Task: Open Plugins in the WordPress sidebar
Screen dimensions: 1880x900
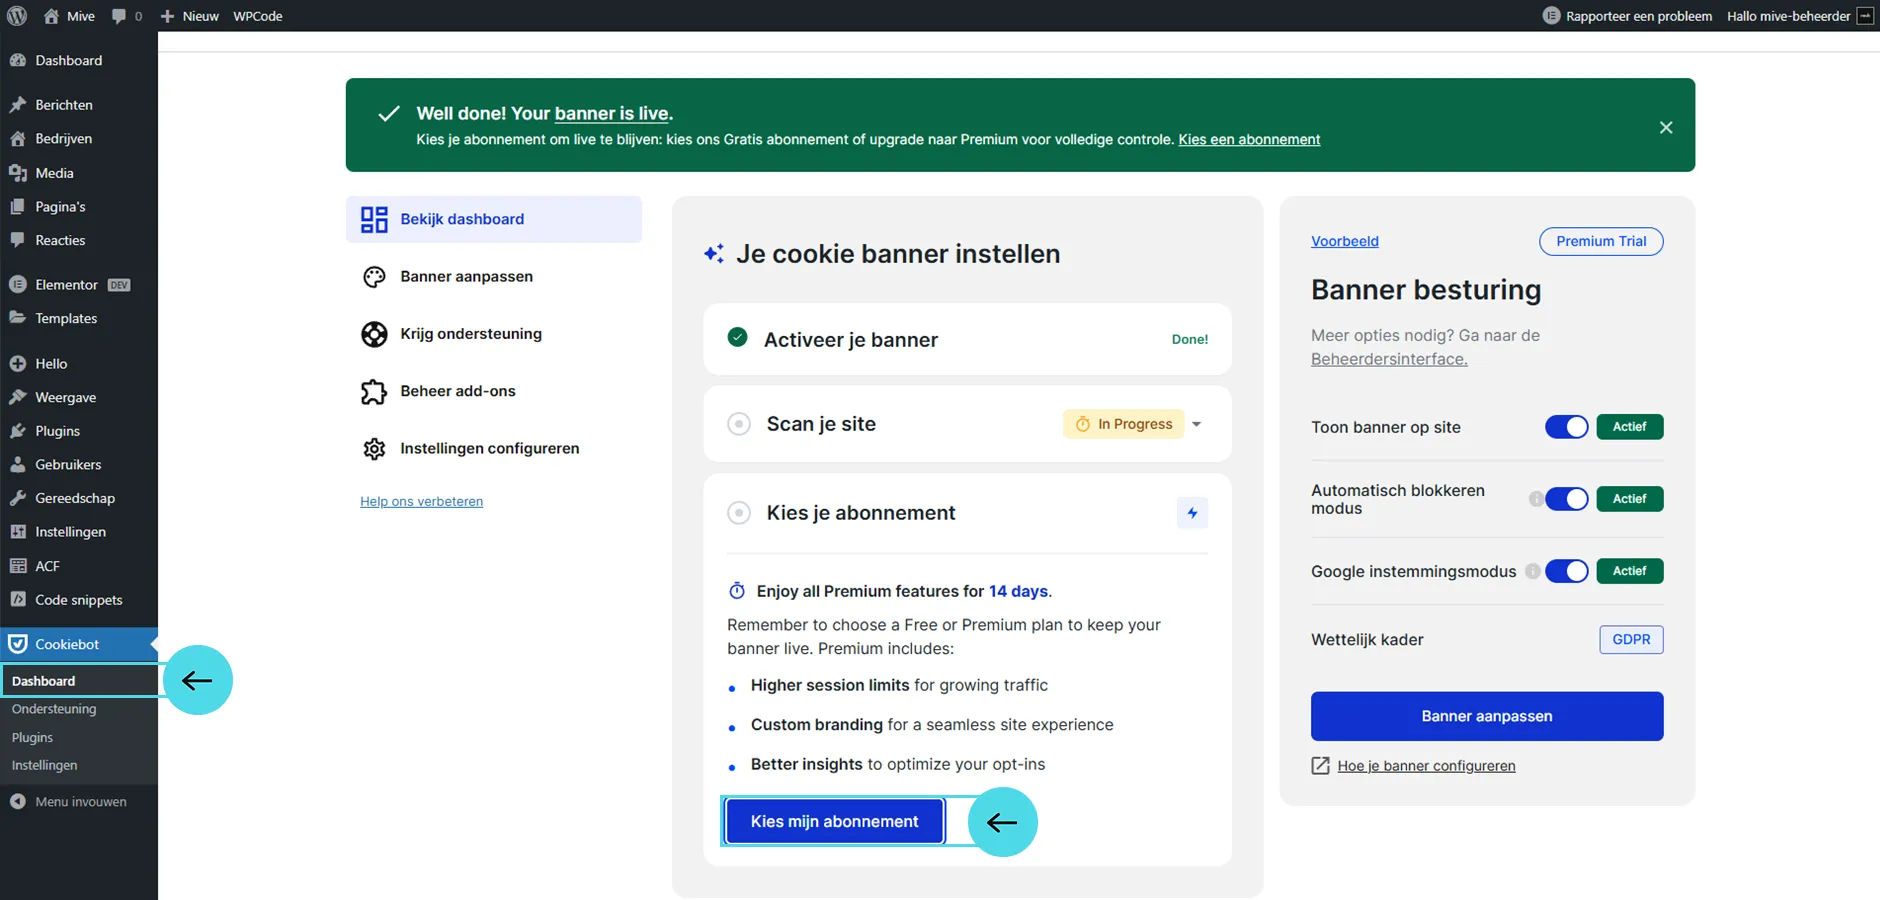Action: point(57,431)
